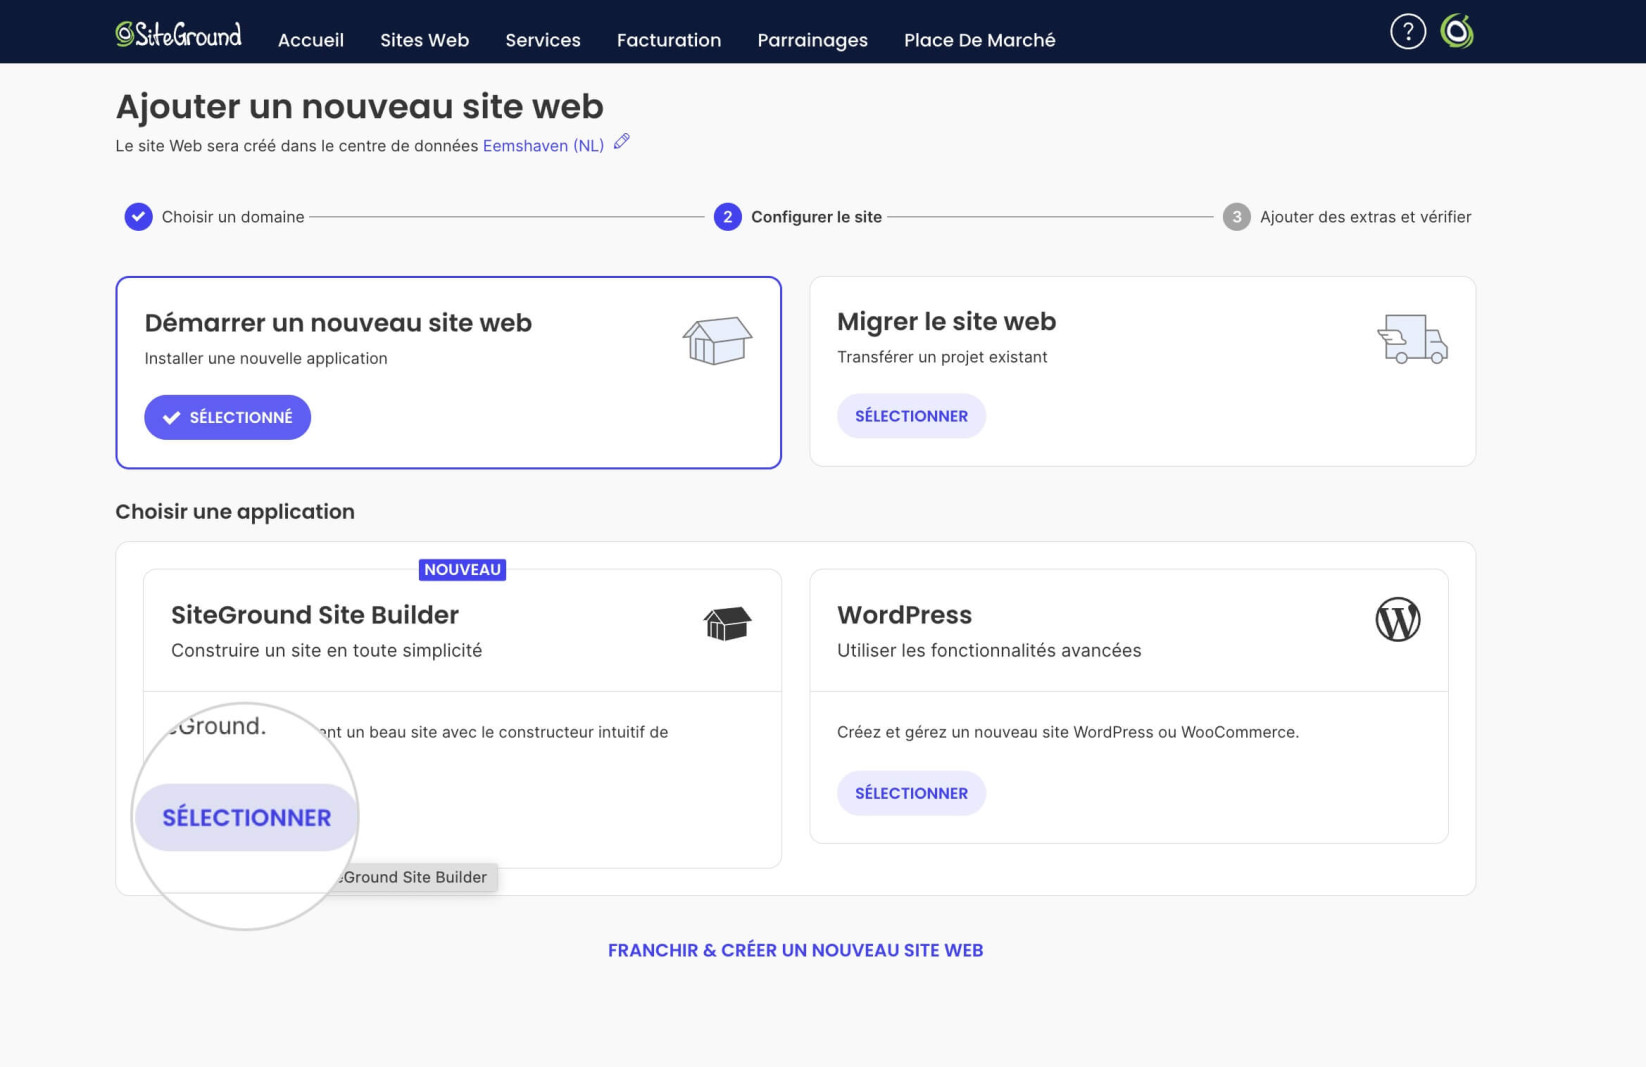Click Démarrer un nouveau site web heading
The height and width of the screenshot is (1067, 1646).
[x=338, y=323]
